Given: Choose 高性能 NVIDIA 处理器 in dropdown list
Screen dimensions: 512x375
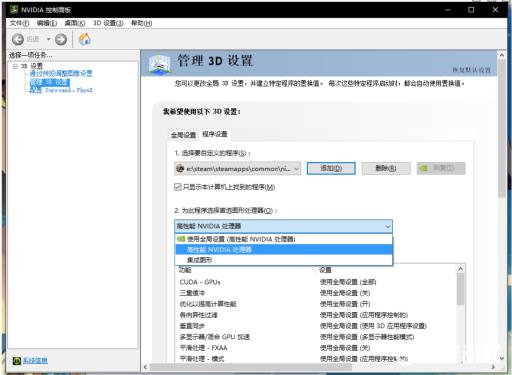Looking at the screenshot, I should [x=284, y=249].
